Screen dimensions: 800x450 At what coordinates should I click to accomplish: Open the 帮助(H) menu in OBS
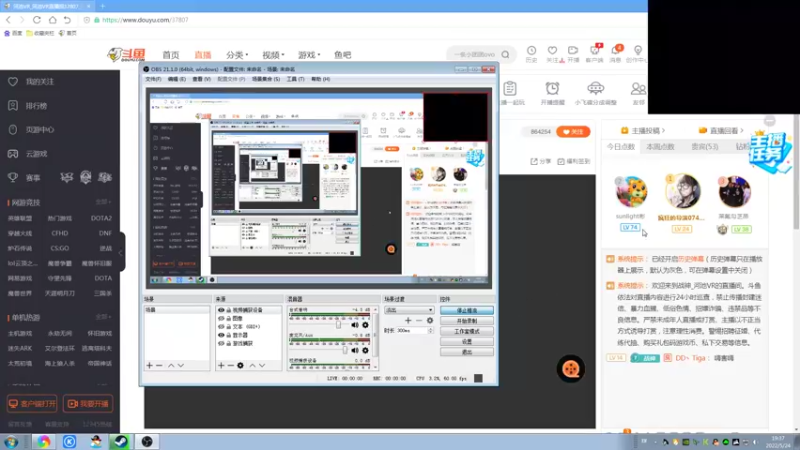tap(320, 79)
